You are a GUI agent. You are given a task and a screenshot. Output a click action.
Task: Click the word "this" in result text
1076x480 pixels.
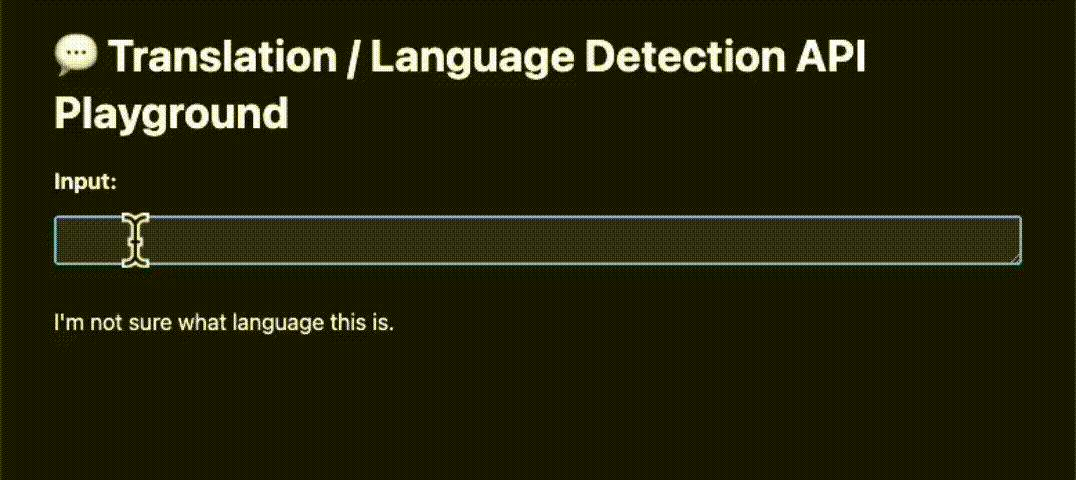point(333,323)
